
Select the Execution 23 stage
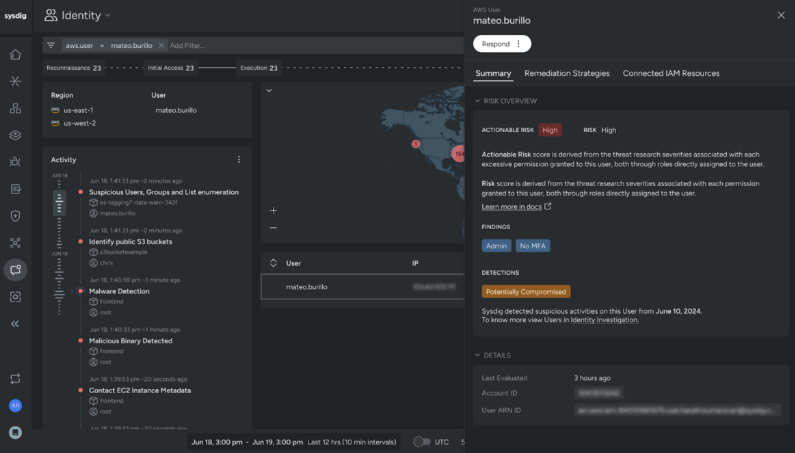pyautogui.click(x=259, y=67)
